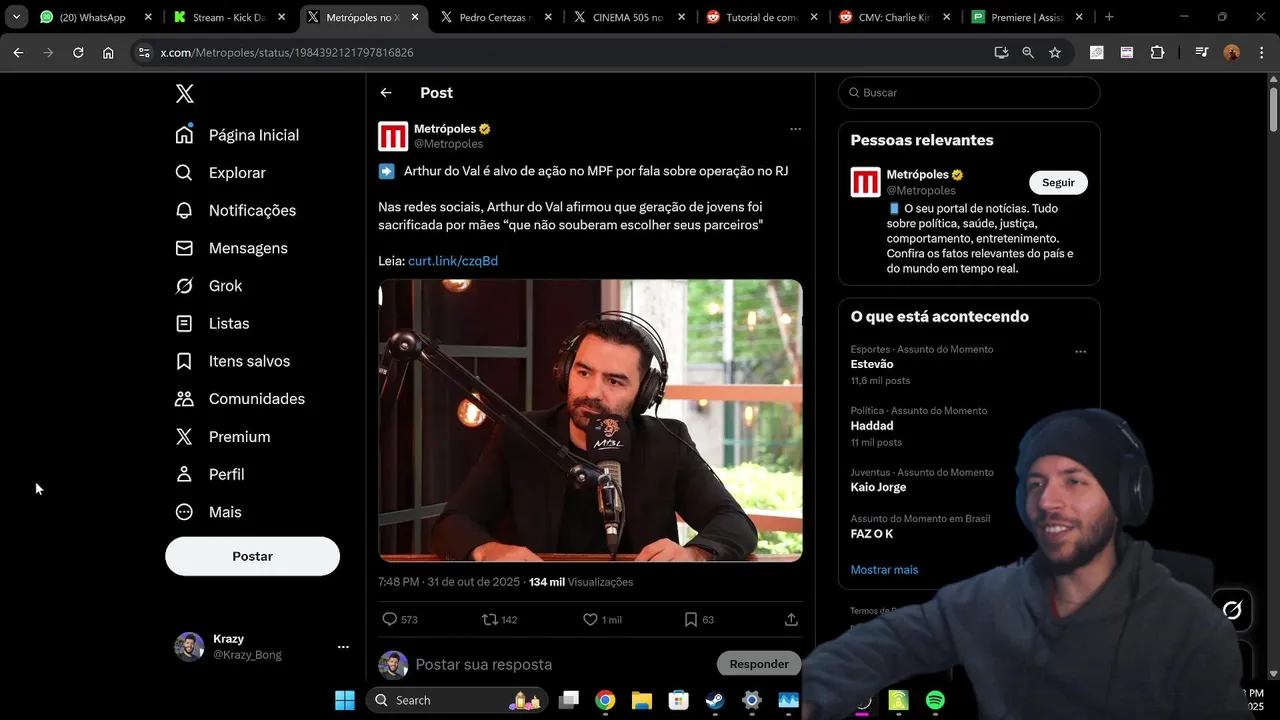Image resolution: width=1280 pixels, height=720 pixels.
Task: Open options for the Estevão trend
Action: tap(1080, 352)
